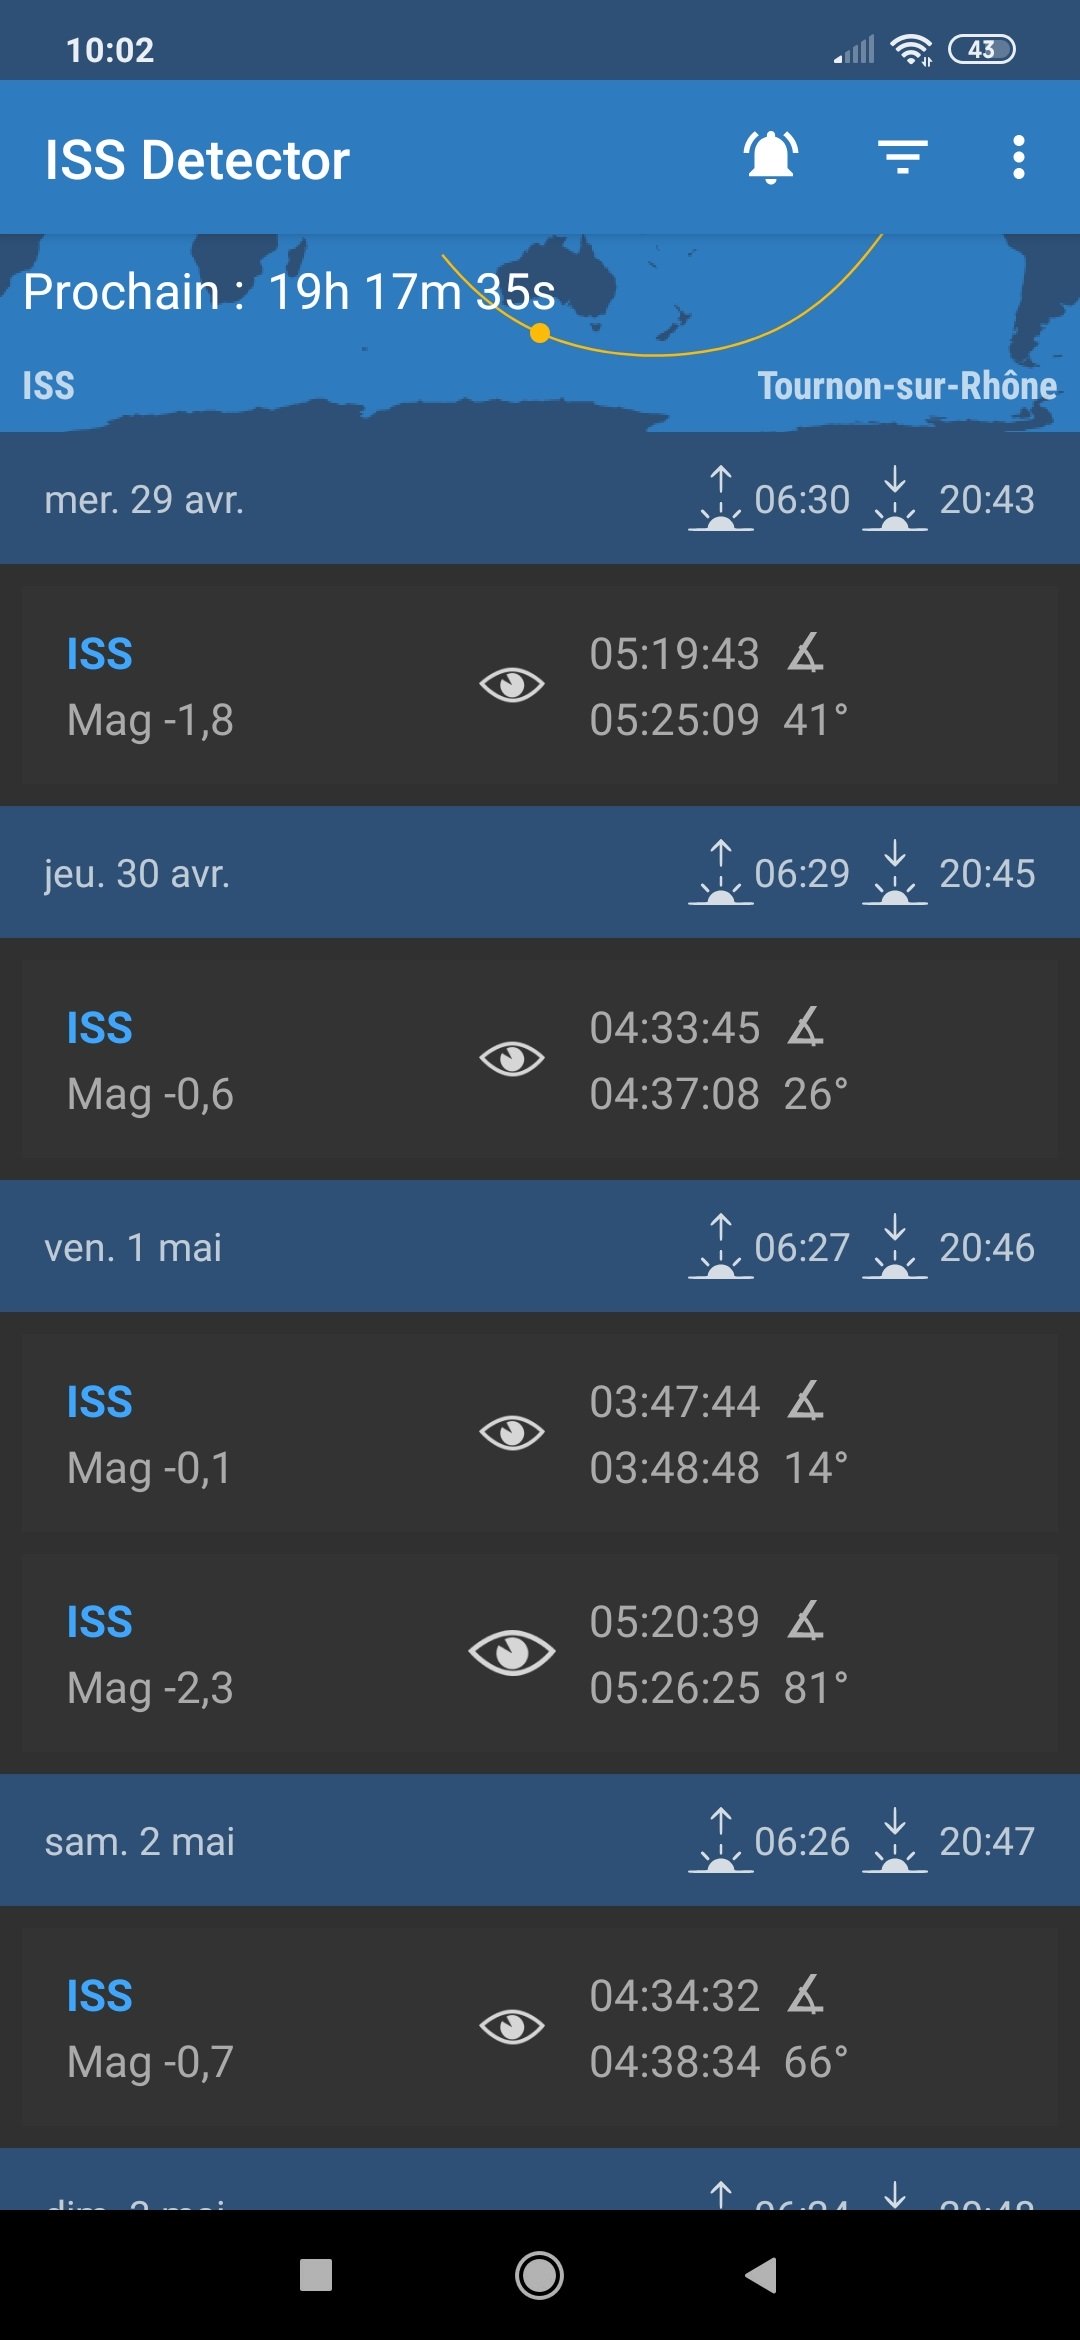Tap the yellow ISS position dot on map

[x=540, y=334]
